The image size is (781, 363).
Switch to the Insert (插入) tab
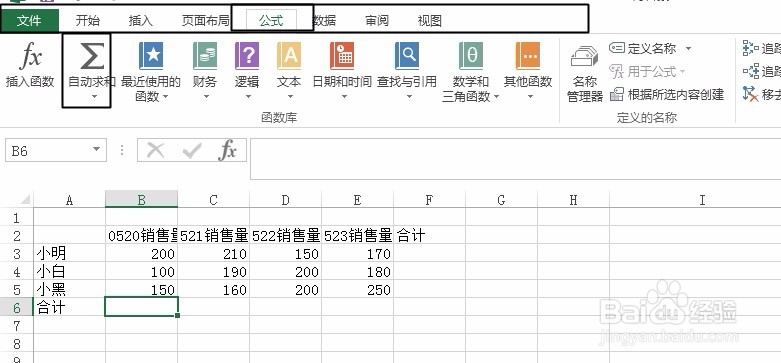pos(140,20)
